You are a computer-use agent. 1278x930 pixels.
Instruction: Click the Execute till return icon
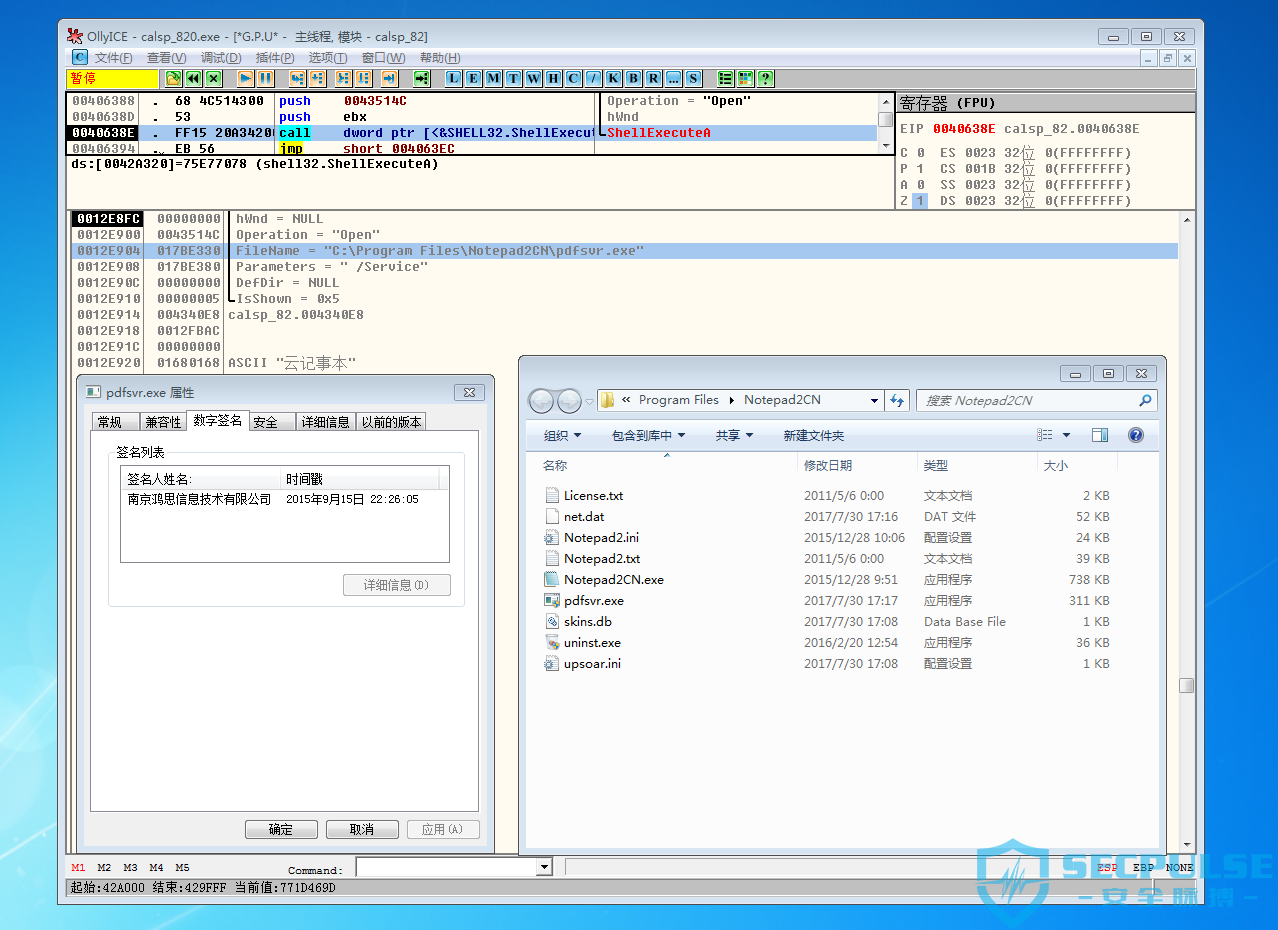point(389,78)
